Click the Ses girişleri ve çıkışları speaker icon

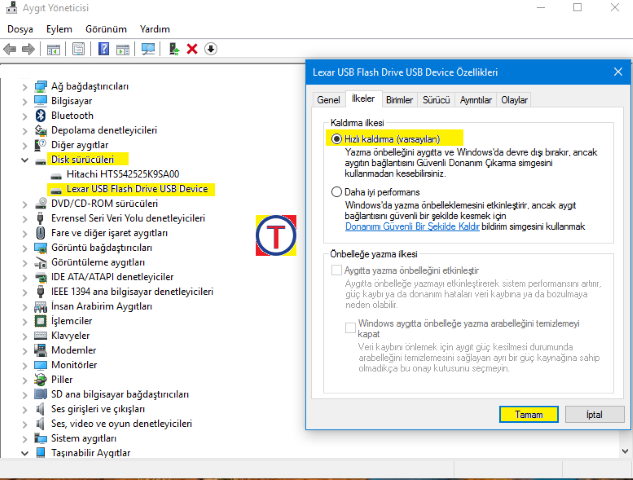(40, 409)
